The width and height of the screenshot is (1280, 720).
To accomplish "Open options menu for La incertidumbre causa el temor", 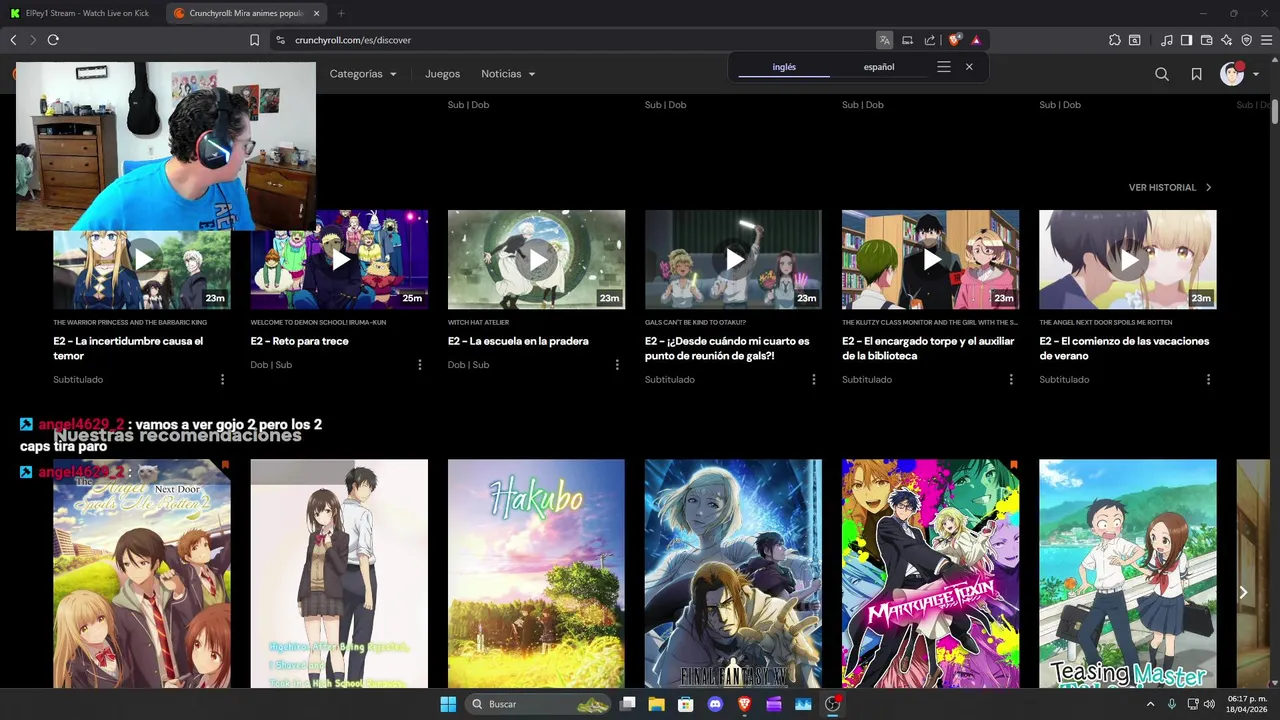I will tap(222, 380).
